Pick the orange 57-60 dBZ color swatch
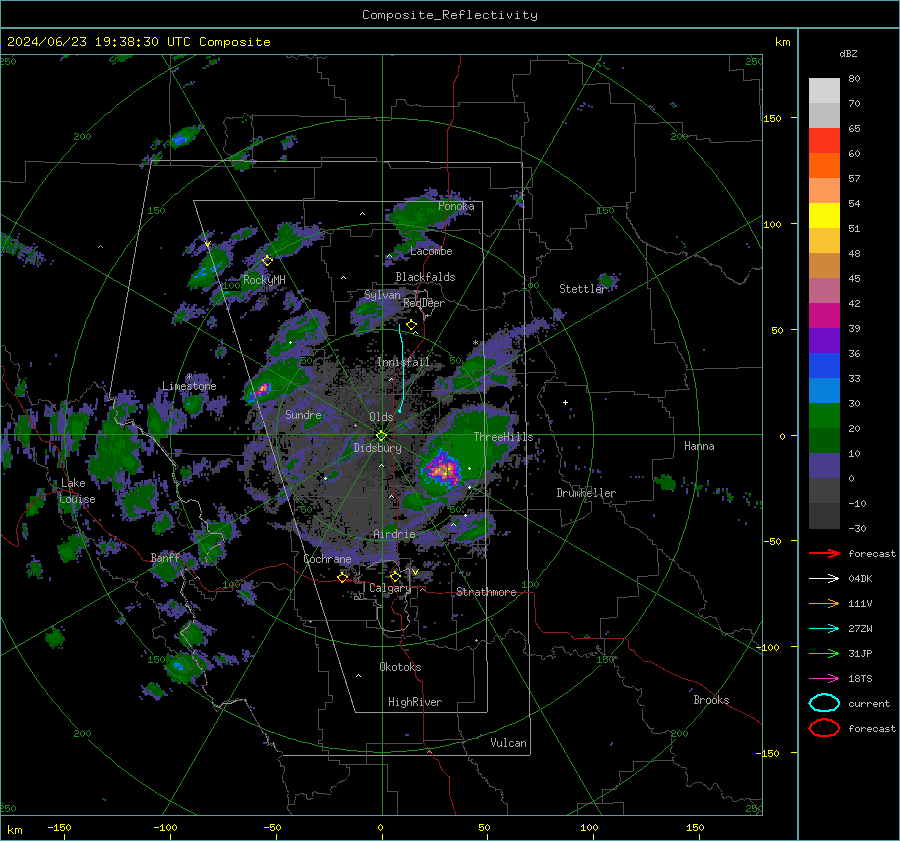This screenshot has width=900, height=841. coord(824,165)
